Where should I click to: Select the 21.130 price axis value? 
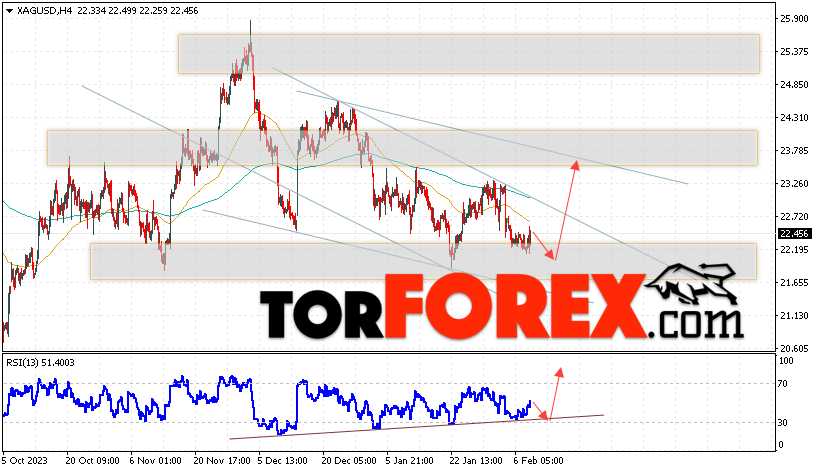(x=794, y=316)
